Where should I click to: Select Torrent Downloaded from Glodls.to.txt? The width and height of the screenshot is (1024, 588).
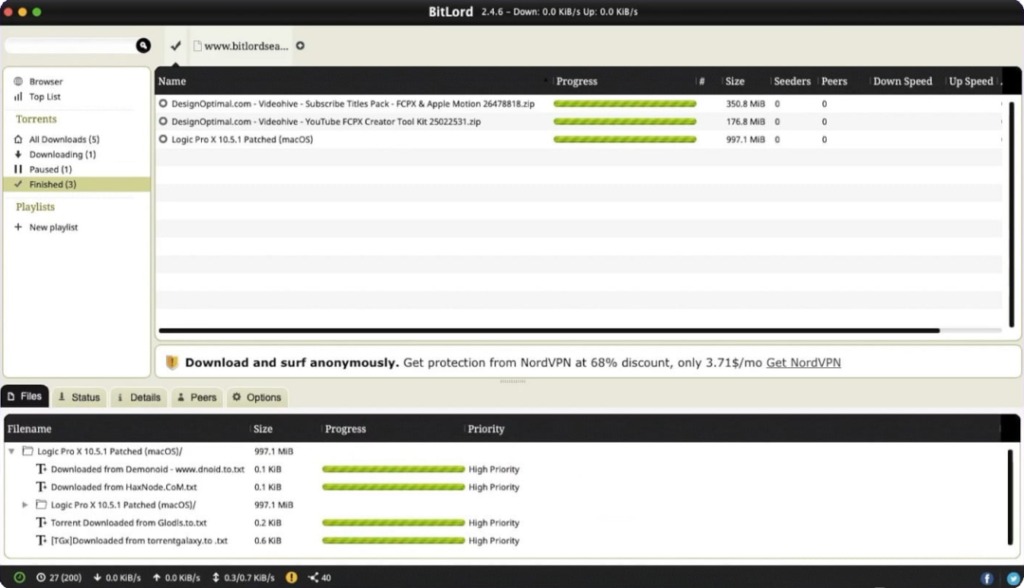coord(129,523)
